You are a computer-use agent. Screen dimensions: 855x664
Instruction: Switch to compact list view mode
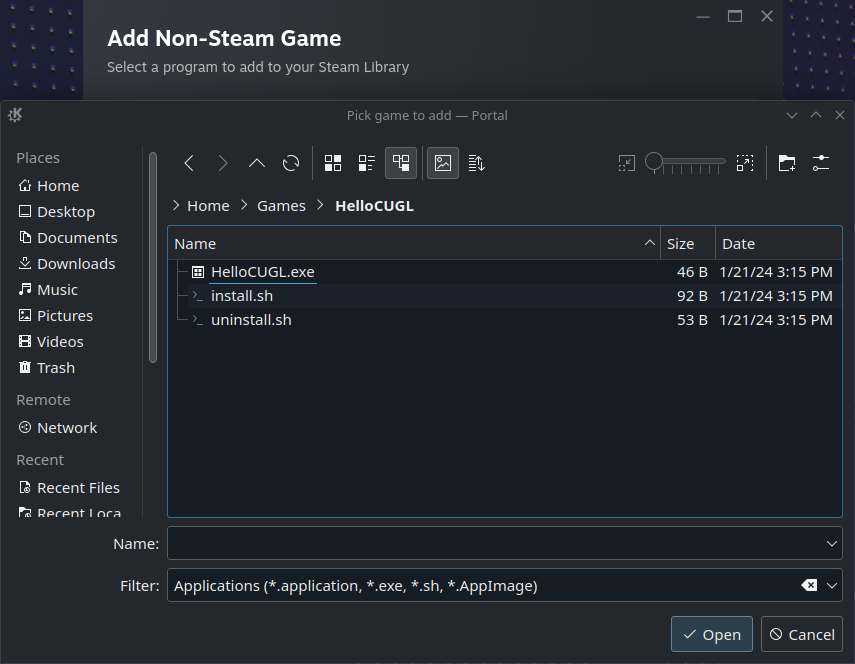pos(367,163)
